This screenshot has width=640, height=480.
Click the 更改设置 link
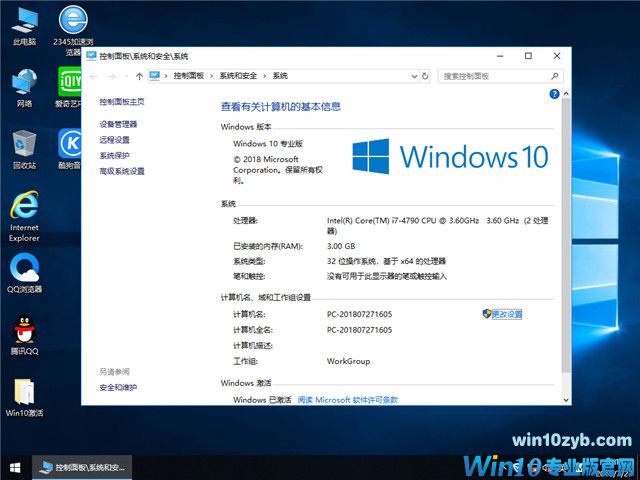click(506, 314)
